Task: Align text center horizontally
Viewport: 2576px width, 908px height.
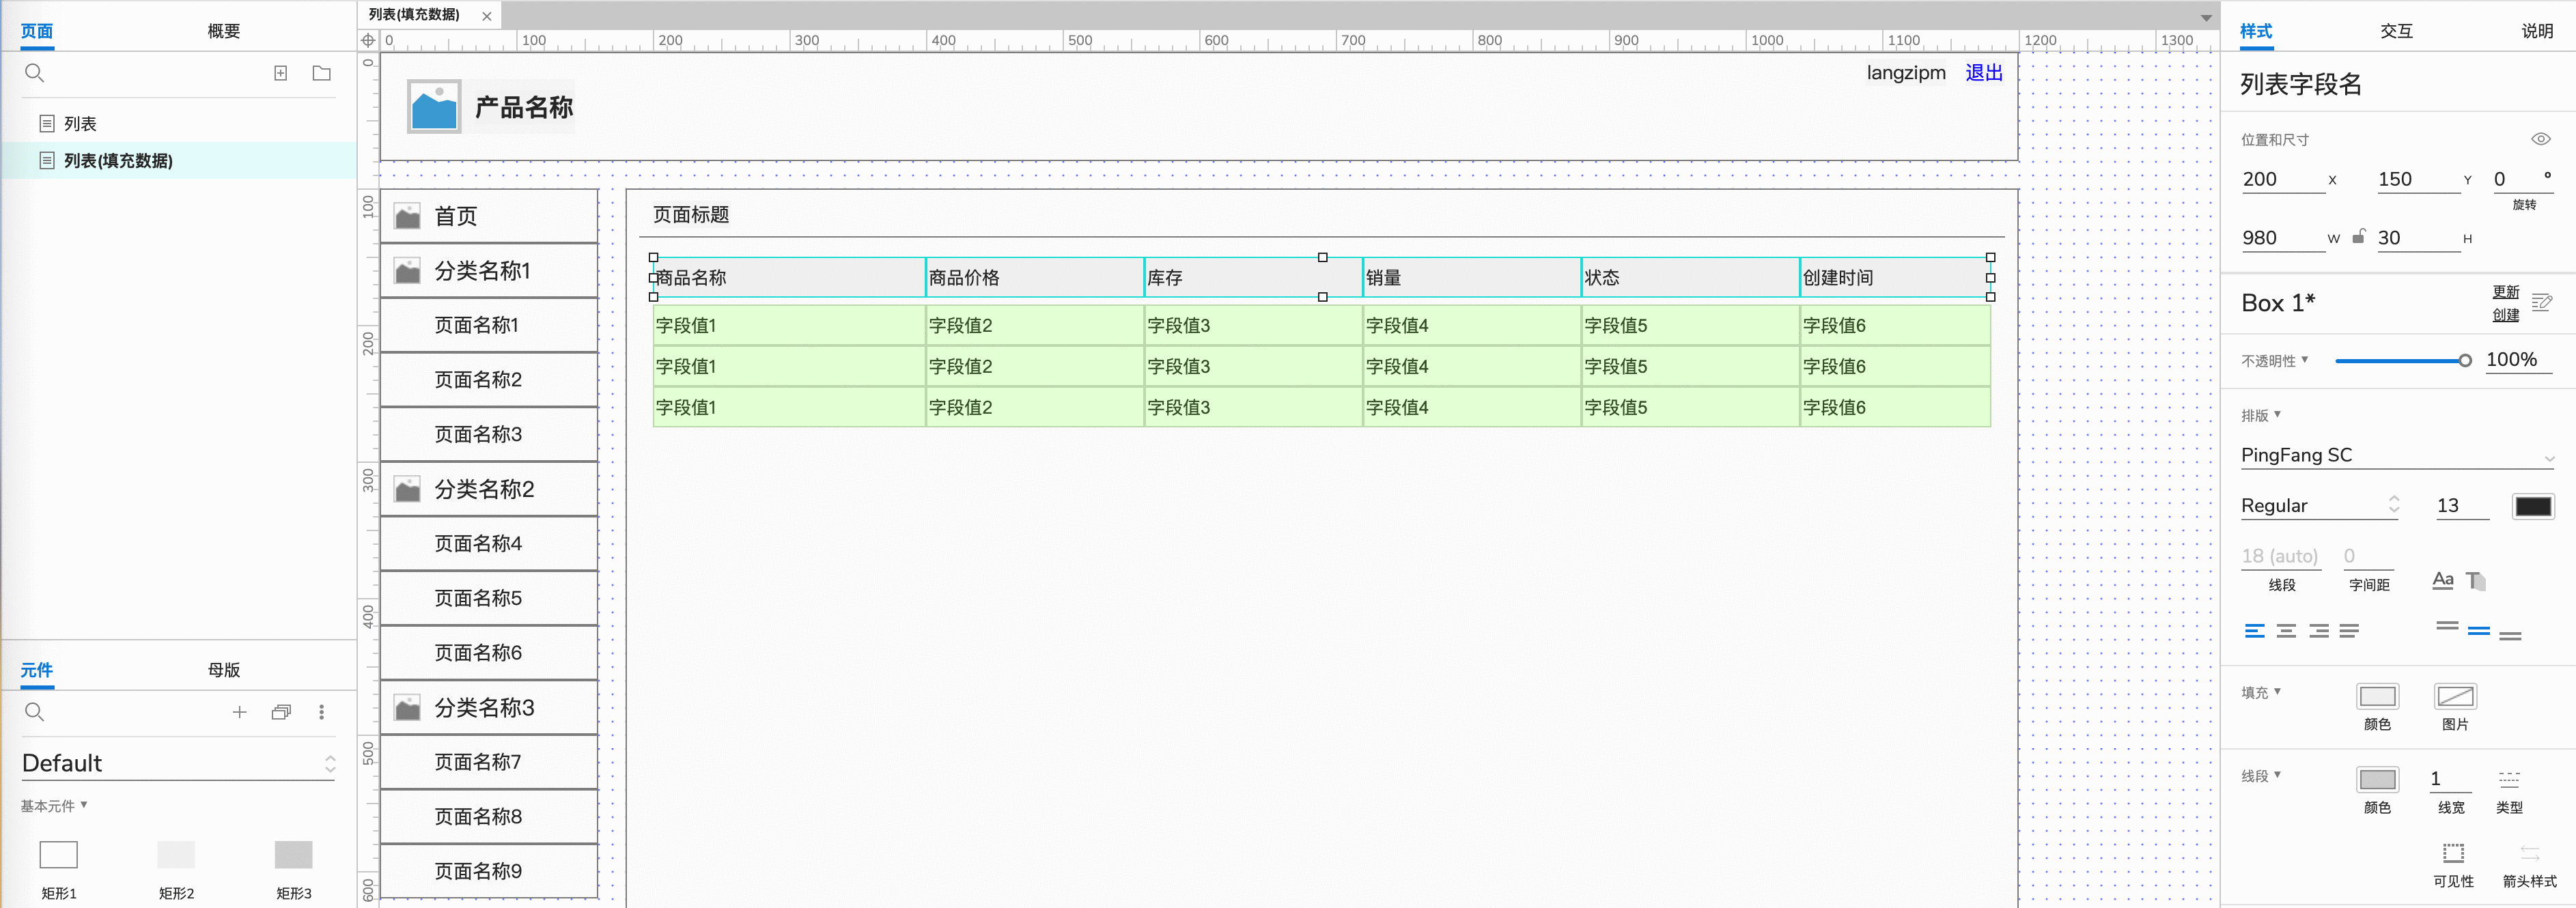Action: (2286, 630)
